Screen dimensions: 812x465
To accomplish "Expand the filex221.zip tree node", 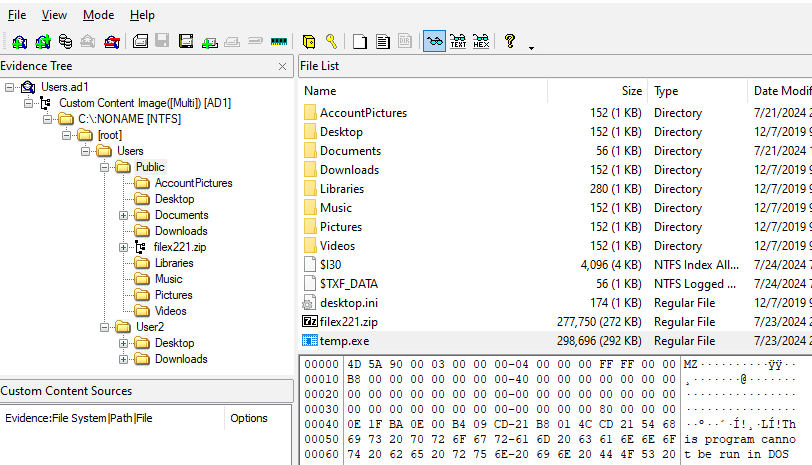I will pos(124,247).
